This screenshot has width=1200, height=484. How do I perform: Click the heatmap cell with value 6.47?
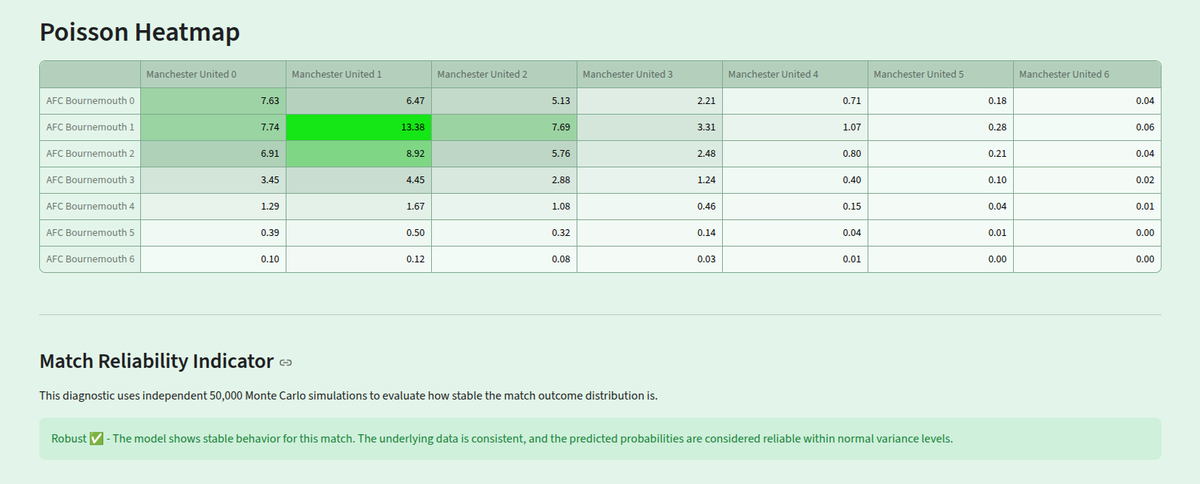[359, 101]
